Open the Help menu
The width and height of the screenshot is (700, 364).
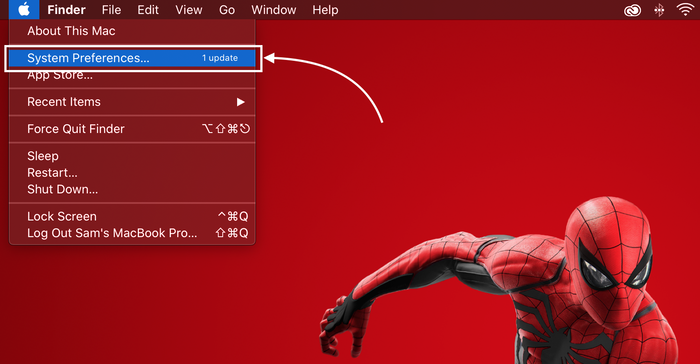[325, 10]
